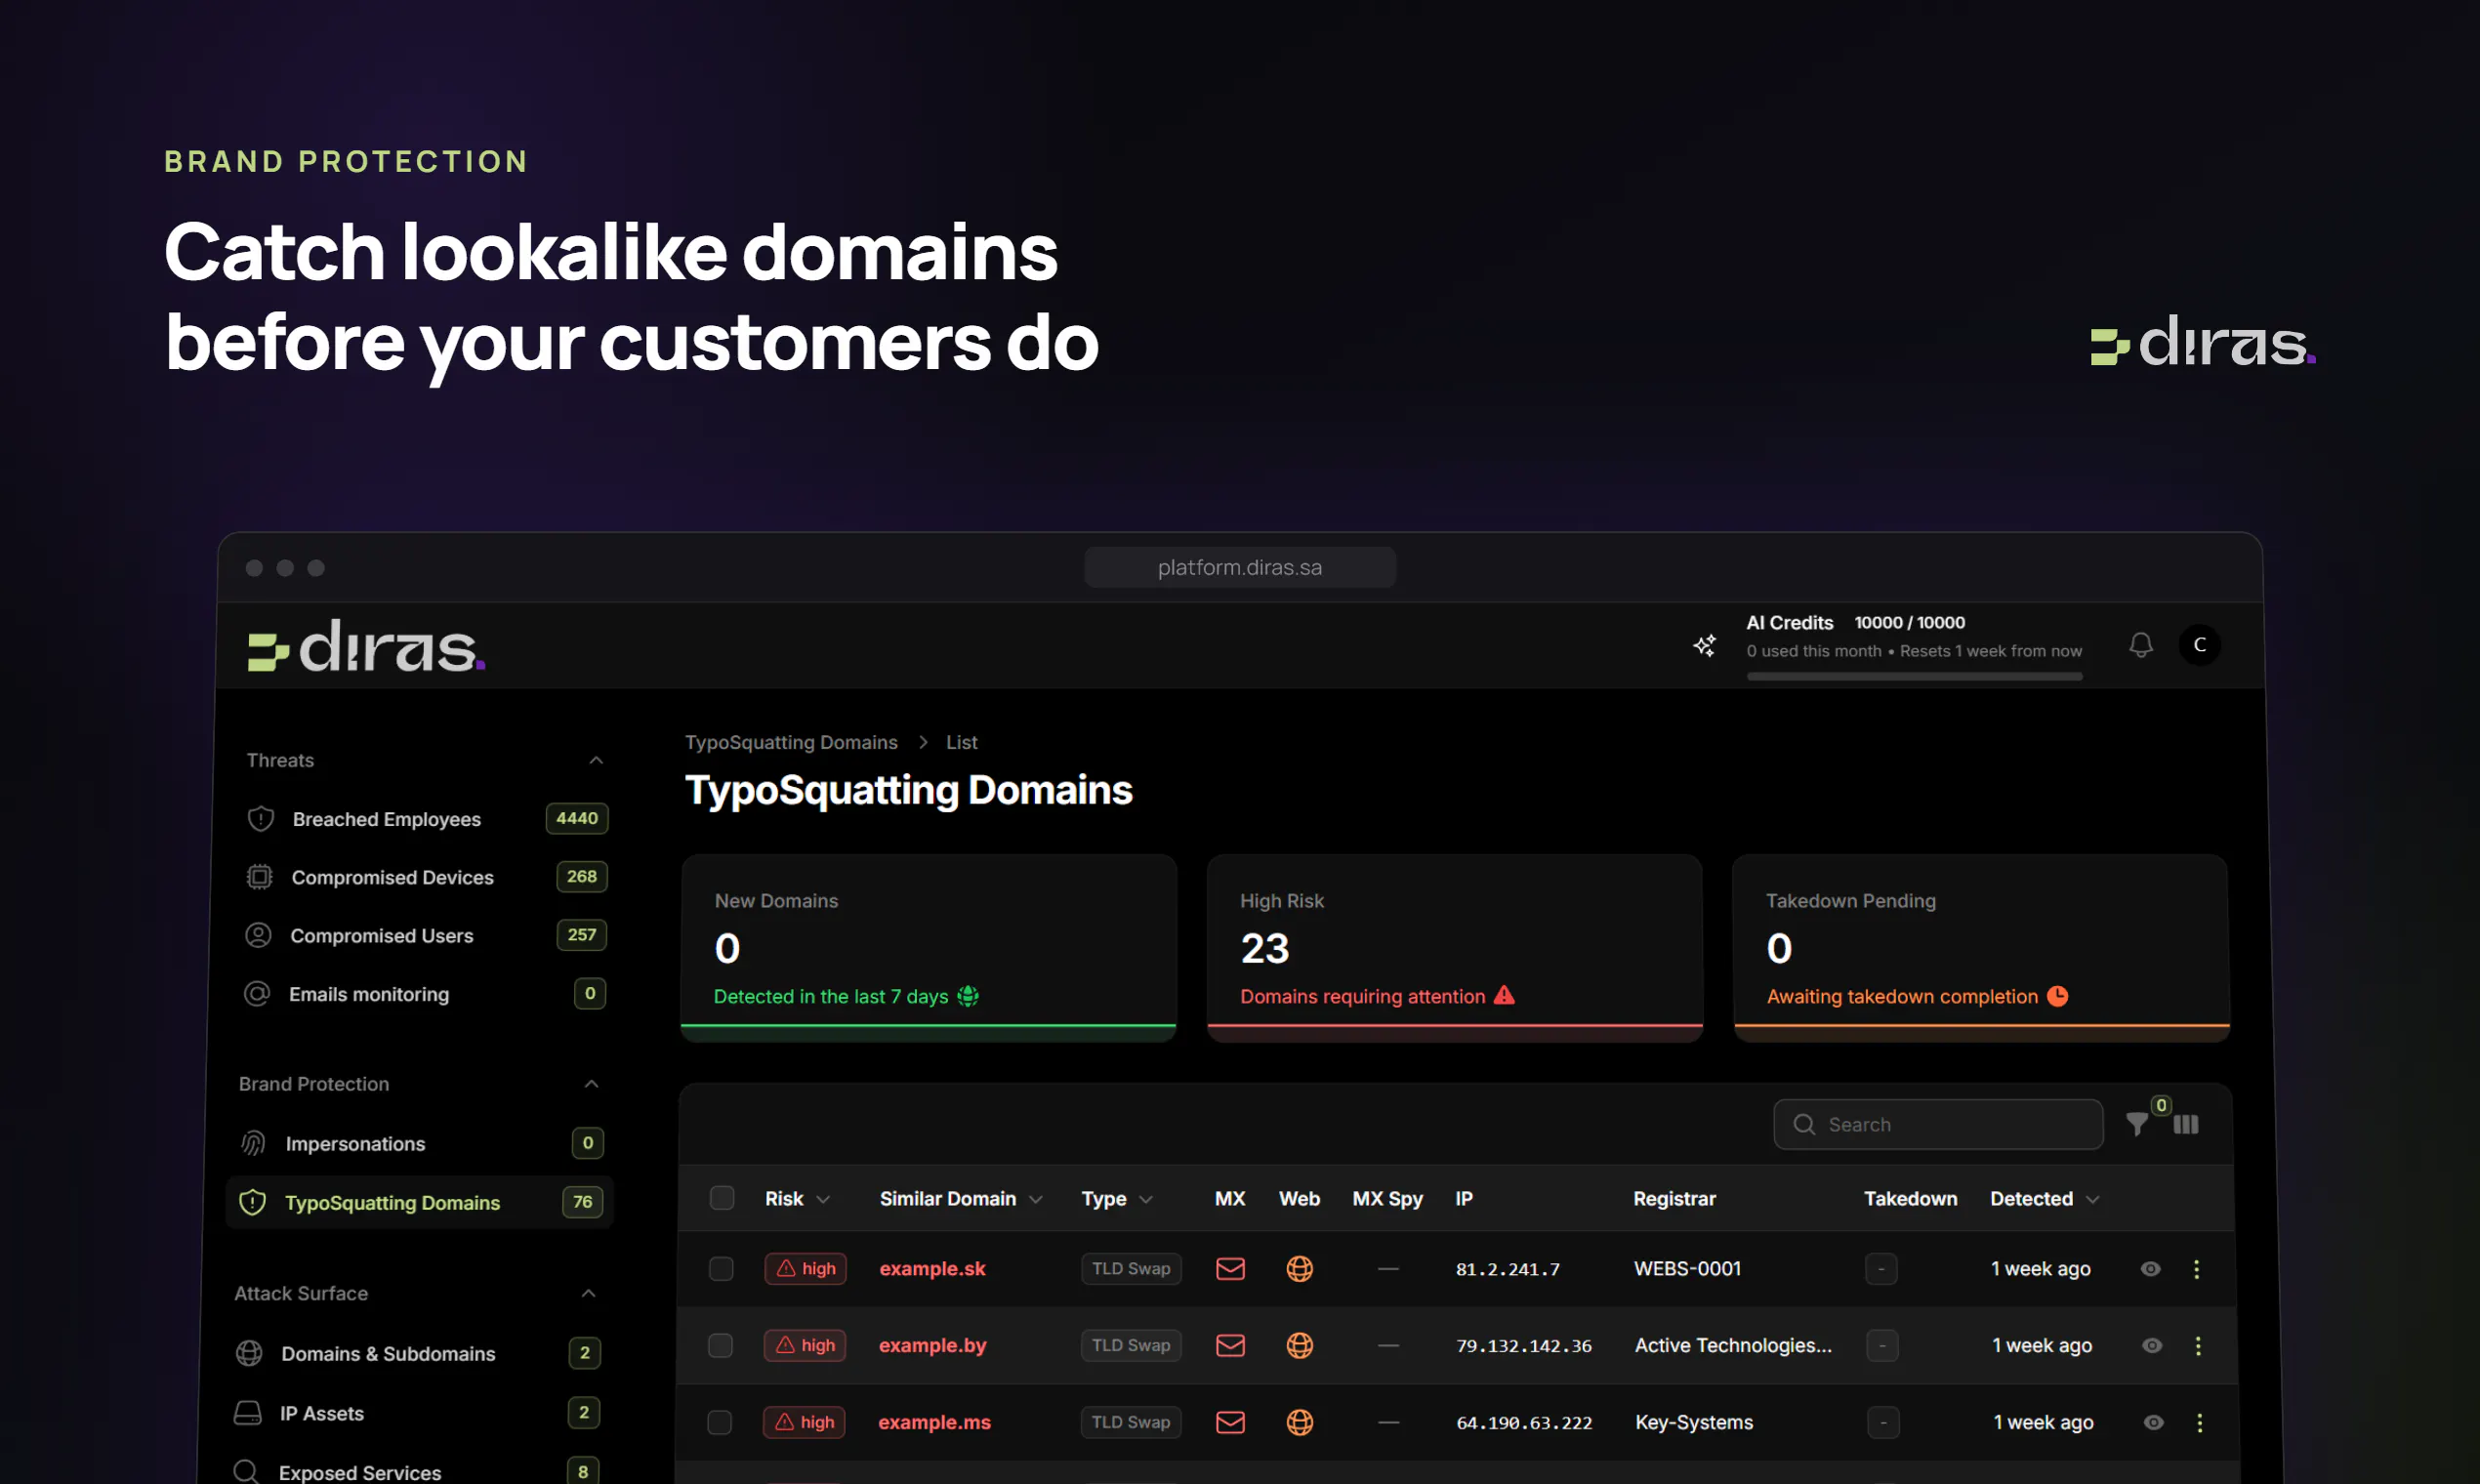Screen dimensions: 2480x1484
Task: Open Emails monitoring in the sidebar
Action: [x=422, y=994]
